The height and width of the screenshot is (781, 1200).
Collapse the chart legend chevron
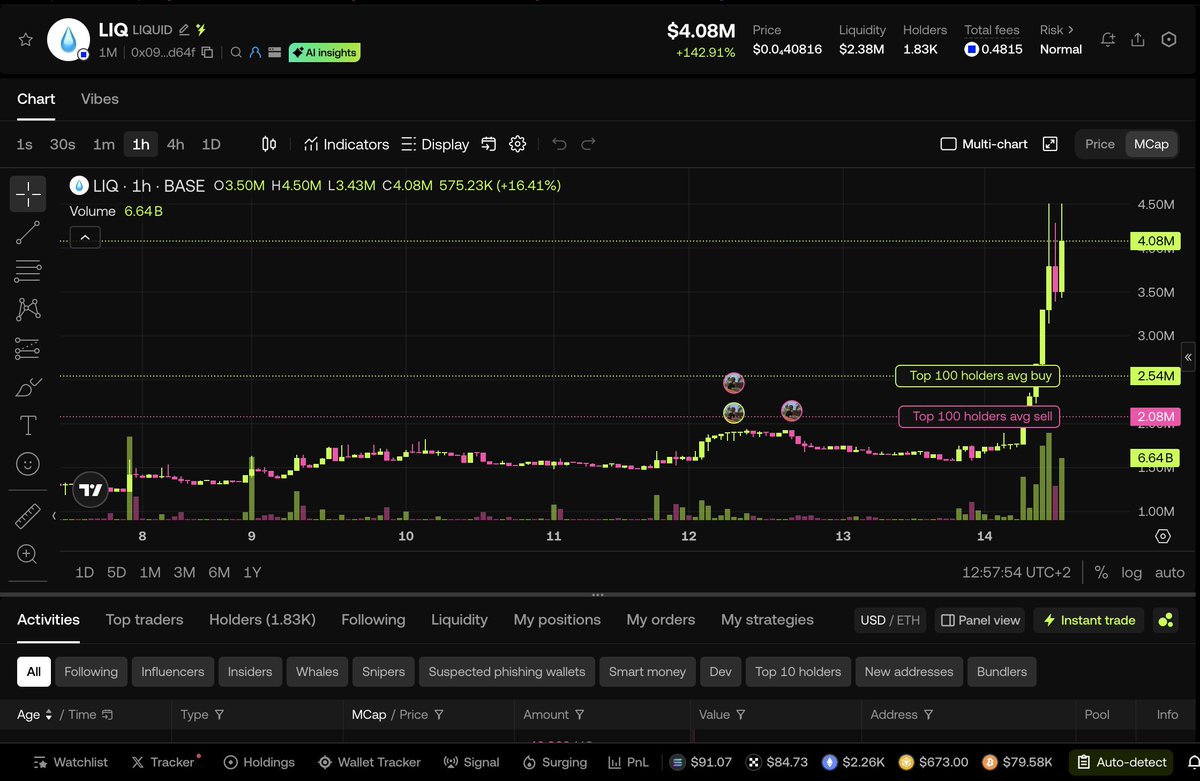[84, 237]
